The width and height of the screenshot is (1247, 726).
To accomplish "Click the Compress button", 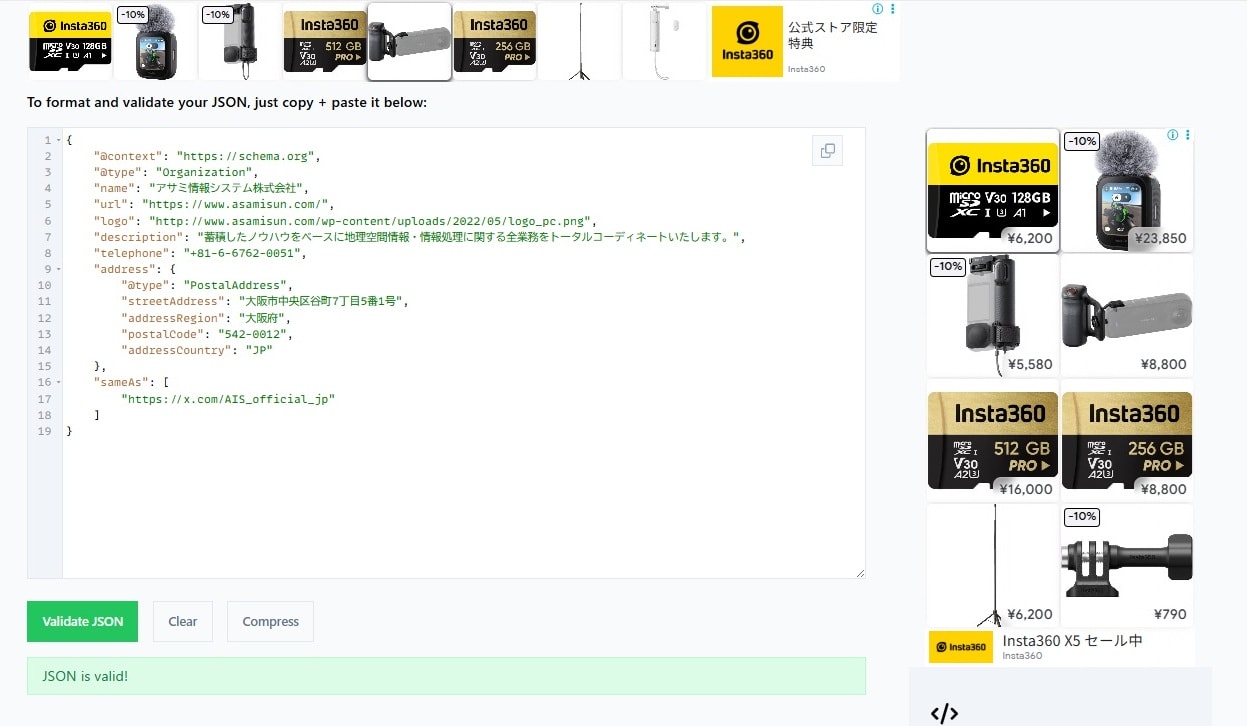I will pos(270,621).
